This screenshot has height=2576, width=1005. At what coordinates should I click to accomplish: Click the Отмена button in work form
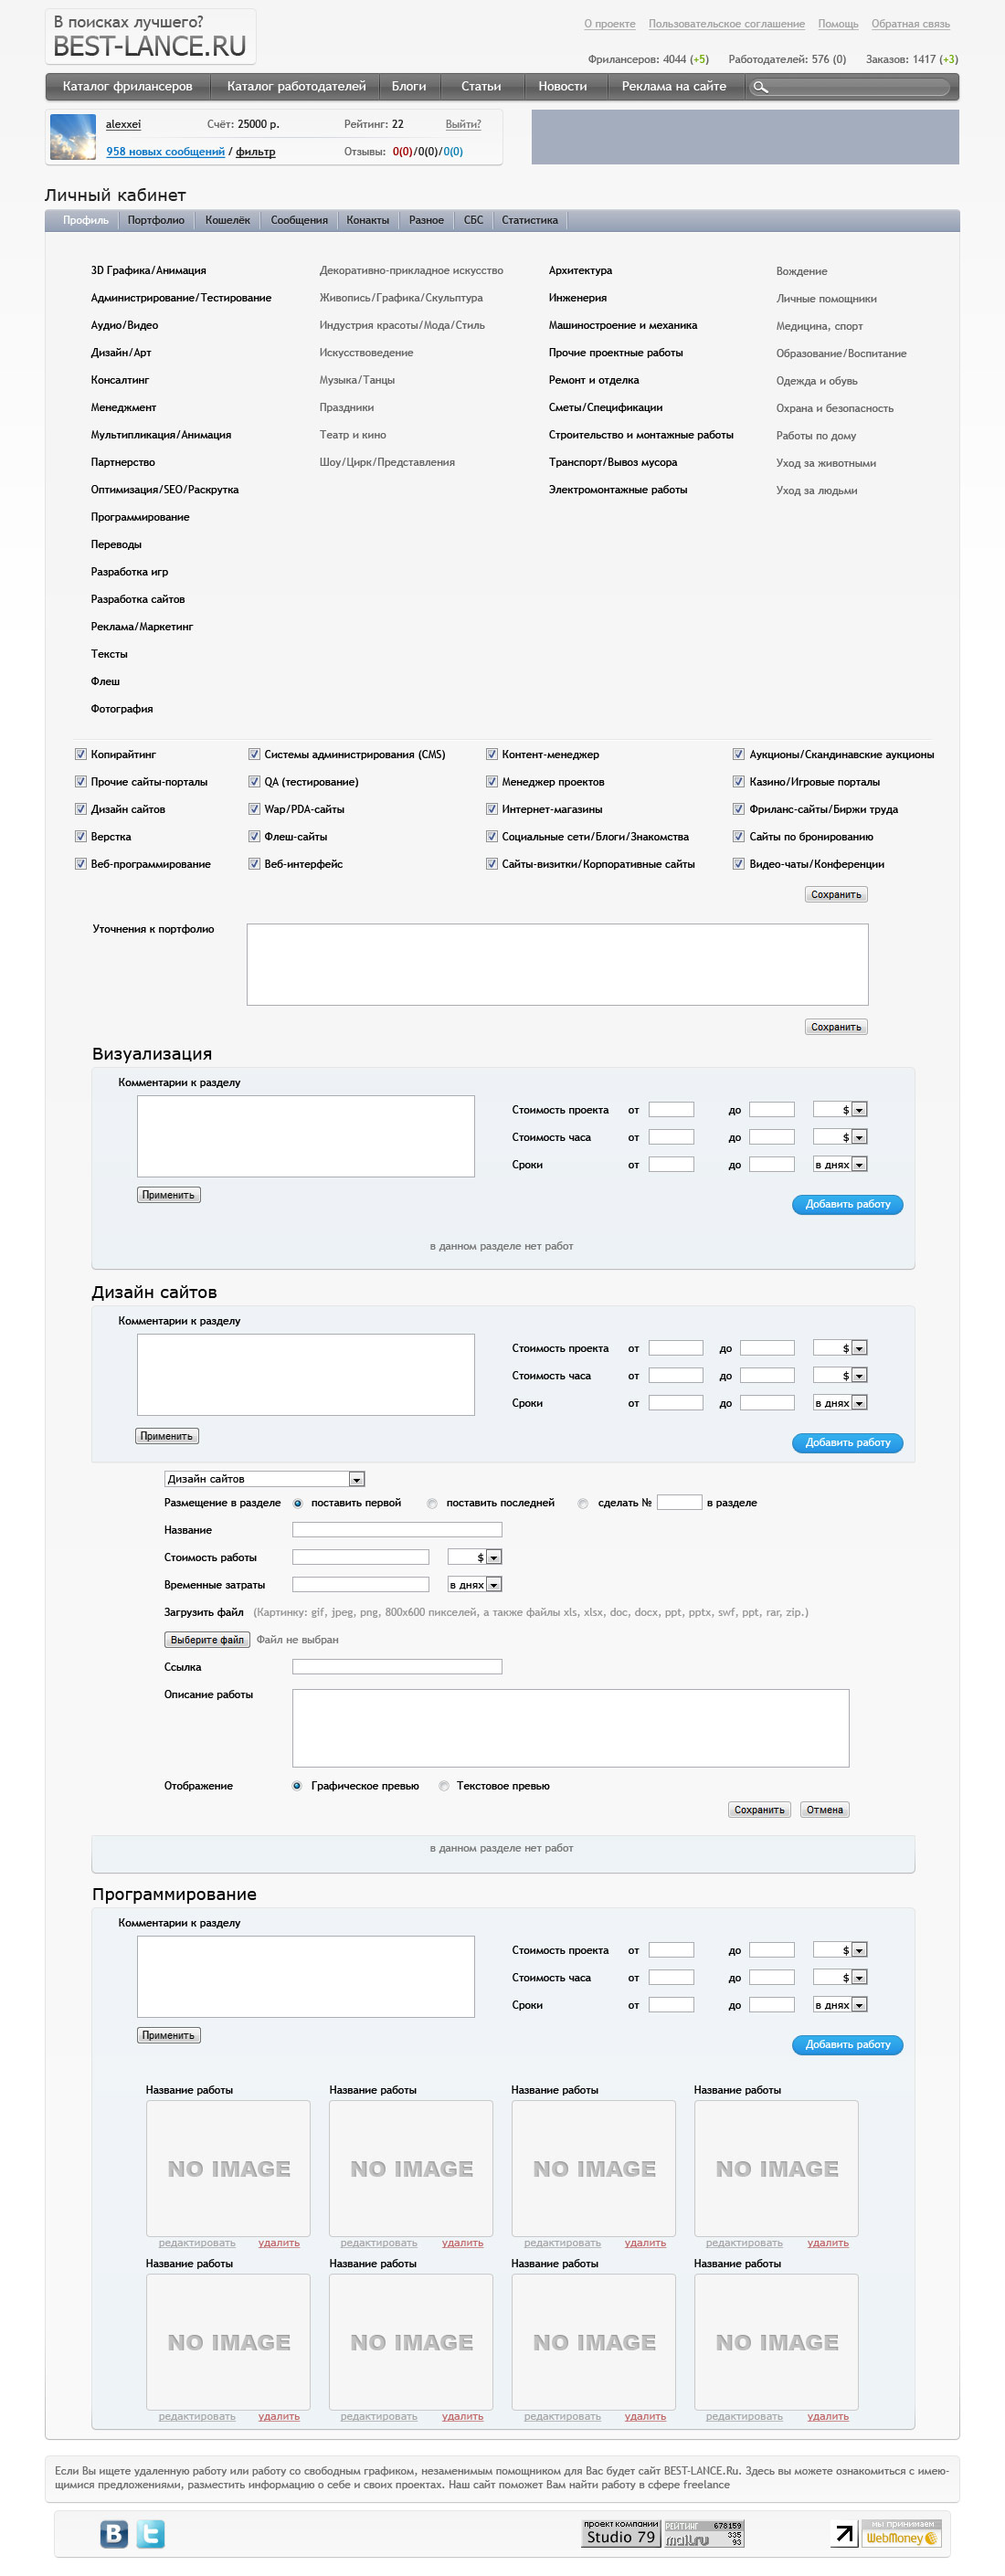[x=825, y=1810]
